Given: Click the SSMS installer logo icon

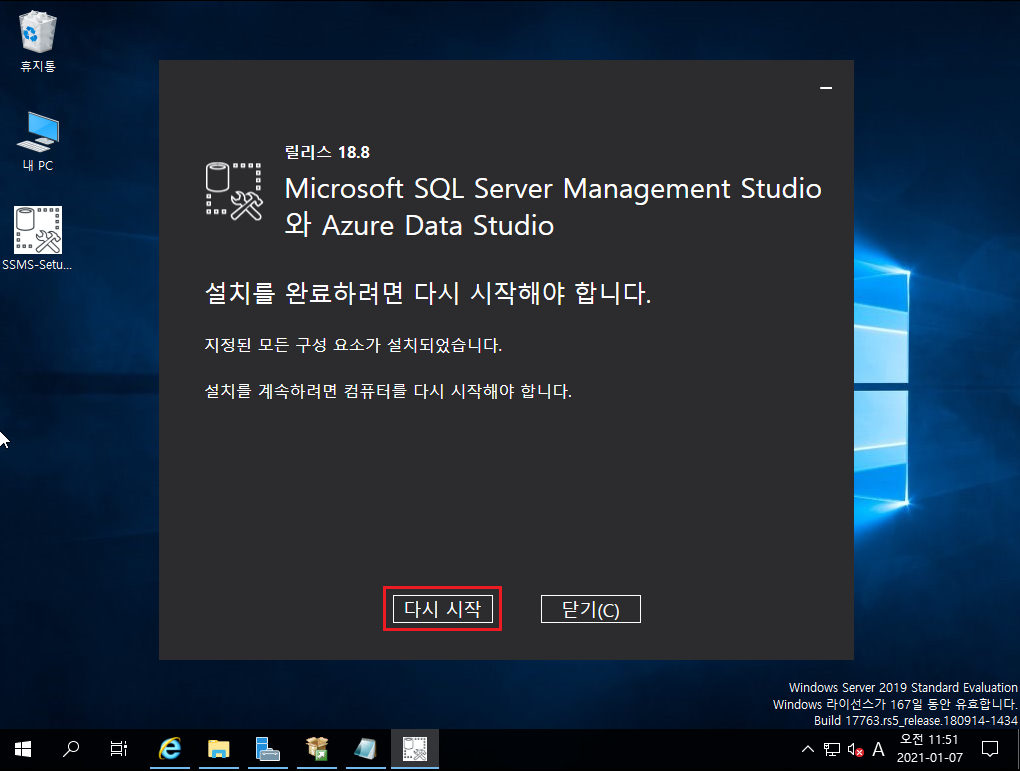Looking at the screenshot, I should coord(234,191).
